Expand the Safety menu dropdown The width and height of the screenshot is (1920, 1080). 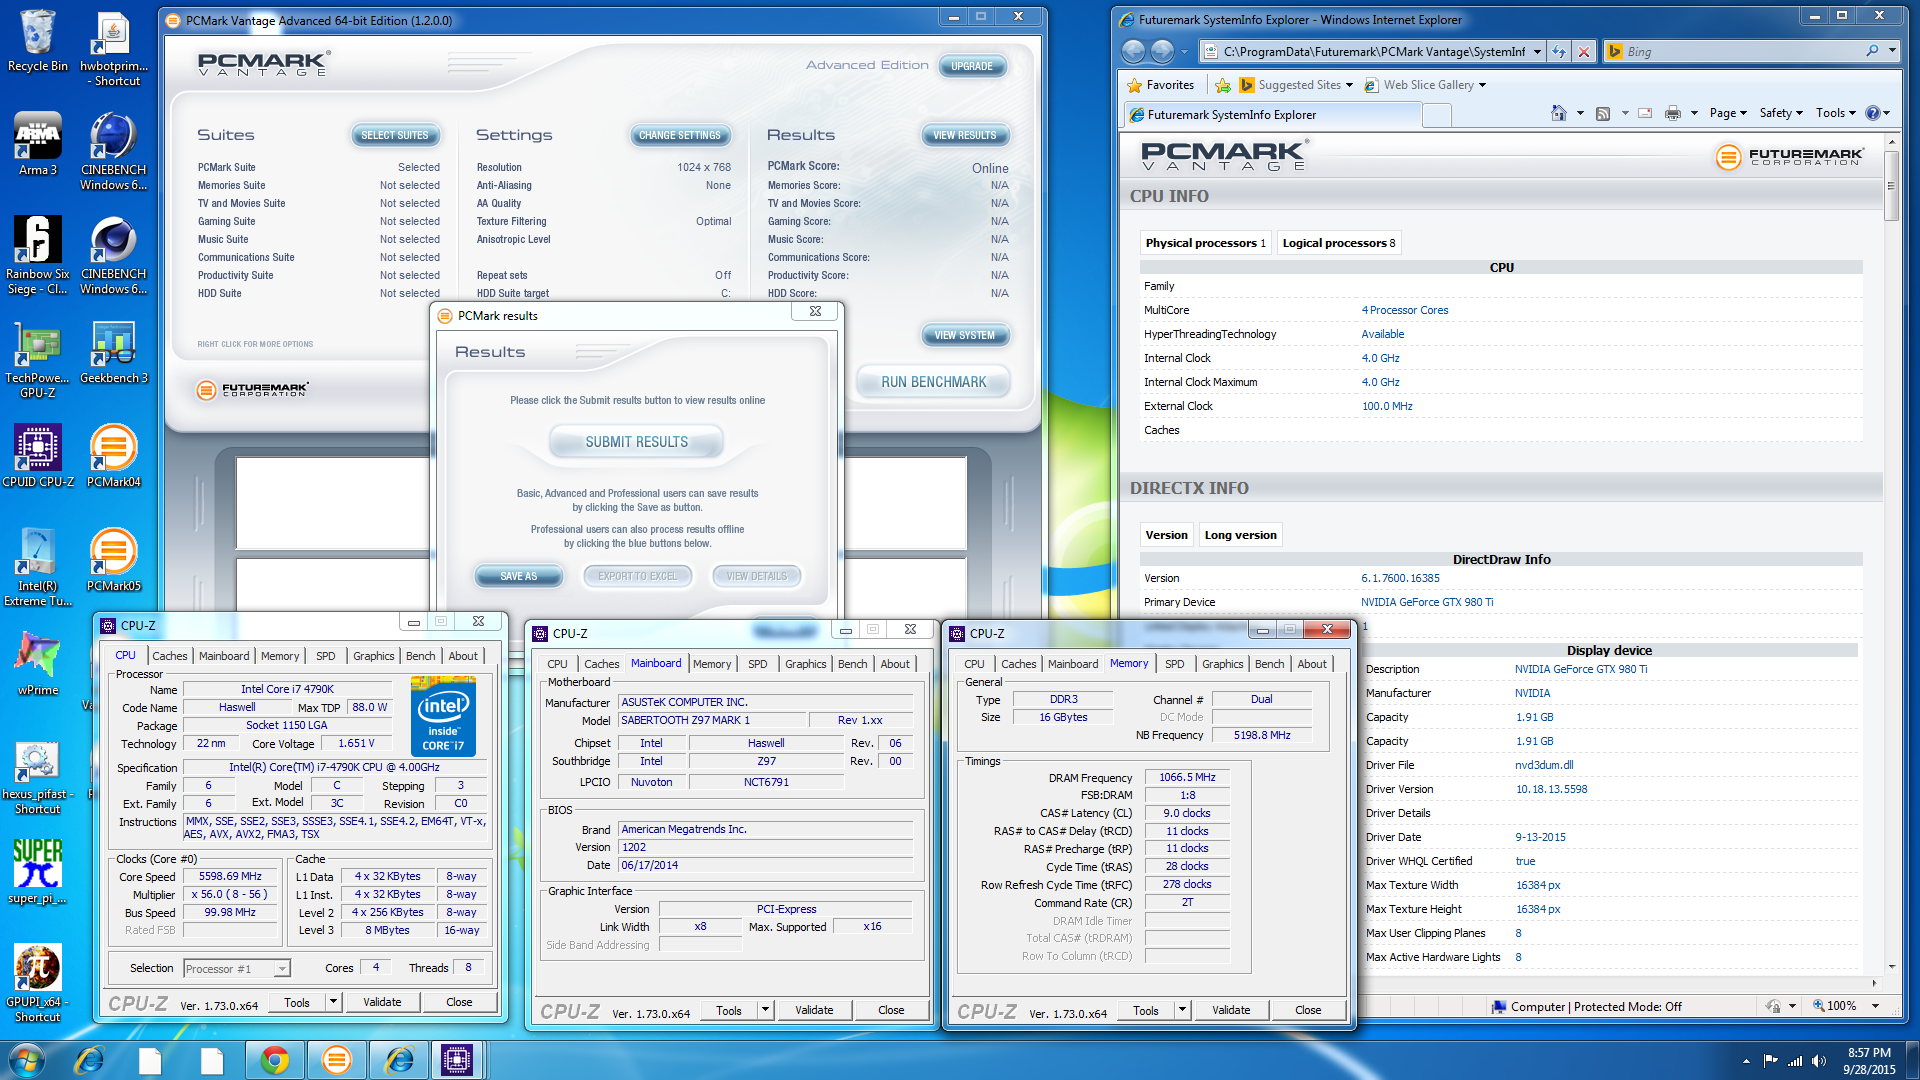tap(1781, 113)
